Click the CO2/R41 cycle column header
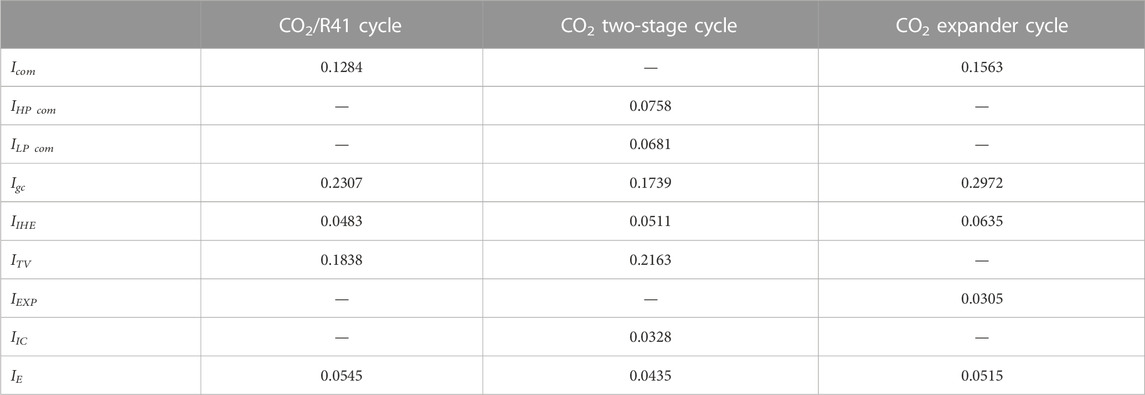The width and height of the screenshot is (1145, 395). 341,26
